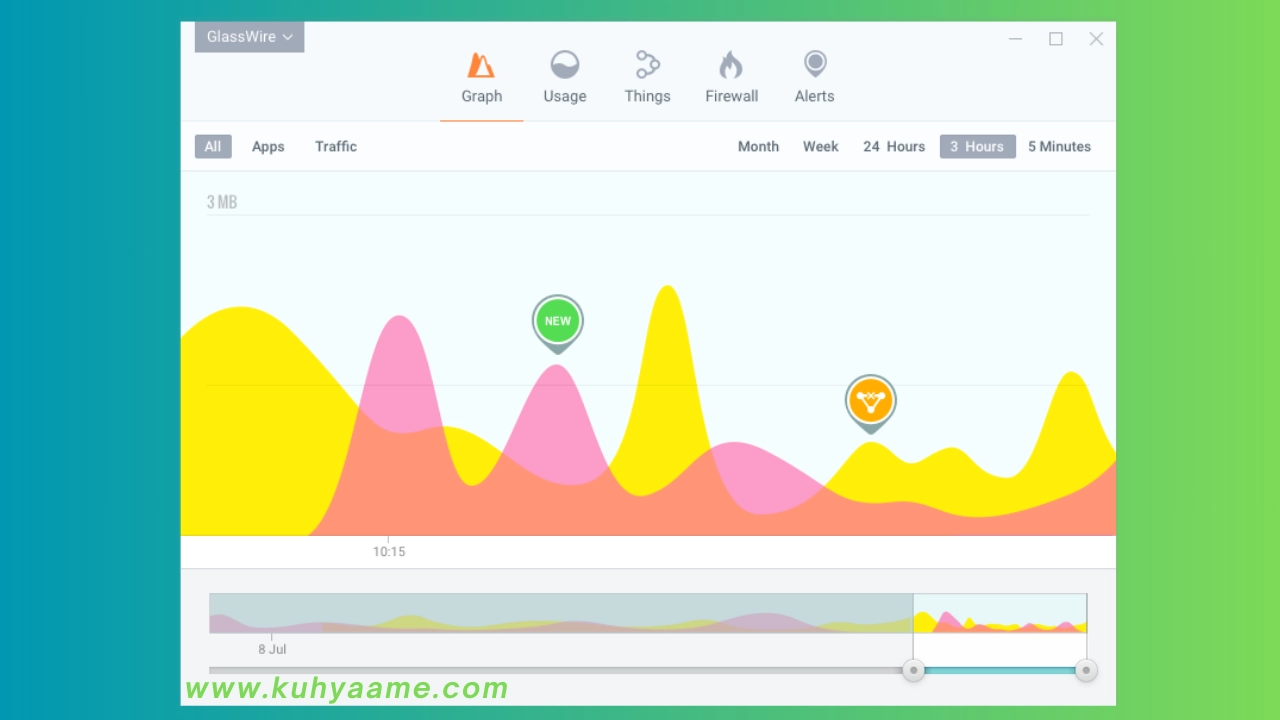Select the Traffic filter
The image size is (1280, 720).
pyautogui.click(x=336, y=146)
